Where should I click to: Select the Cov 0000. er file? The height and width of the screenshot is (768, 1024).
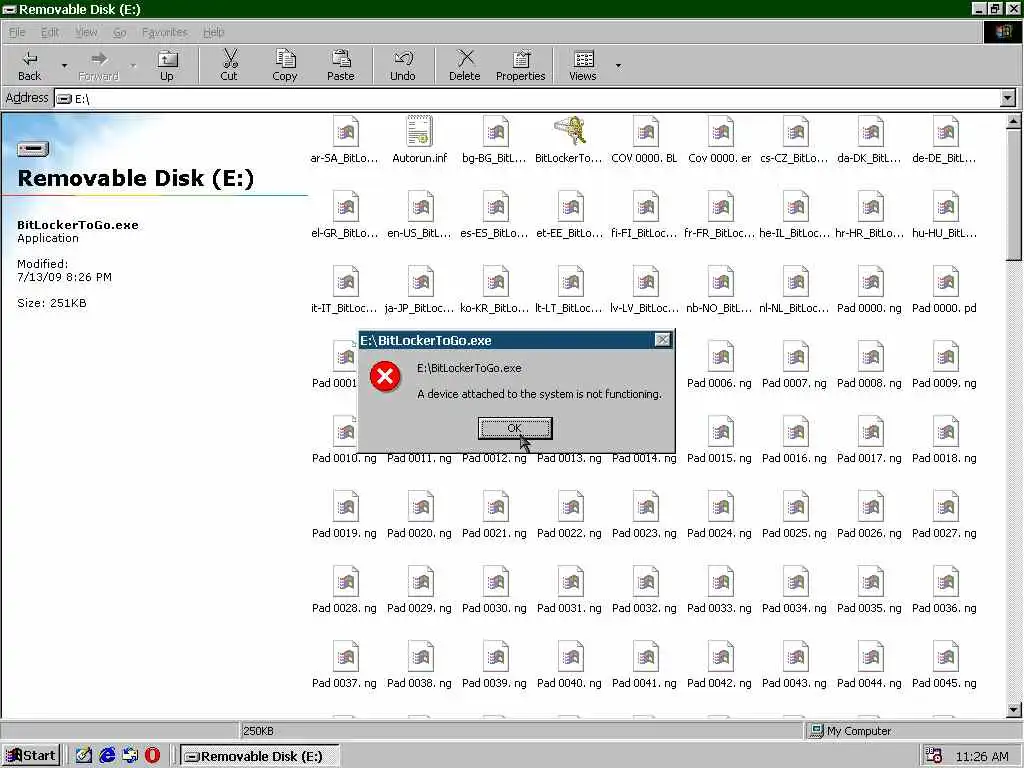(720, 139)
